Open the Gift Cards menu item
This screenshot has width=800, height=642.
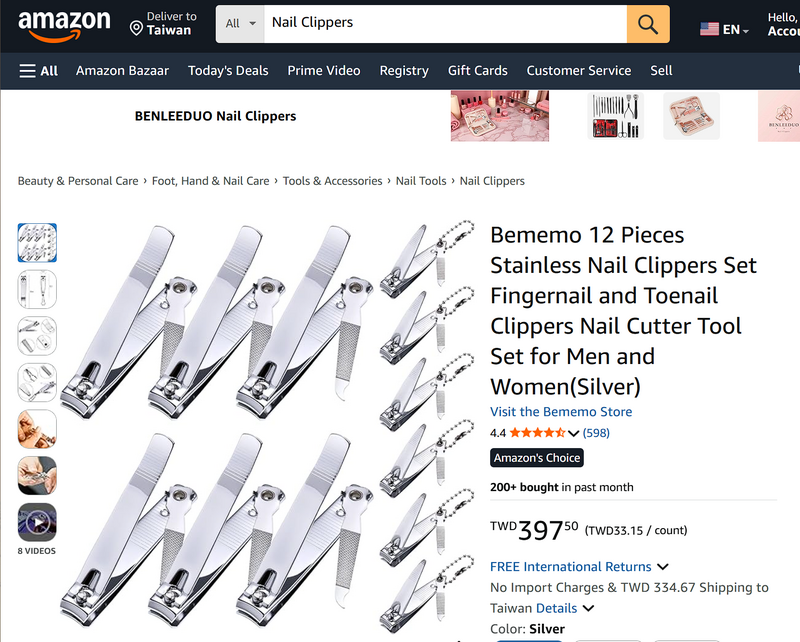(477, 70)
